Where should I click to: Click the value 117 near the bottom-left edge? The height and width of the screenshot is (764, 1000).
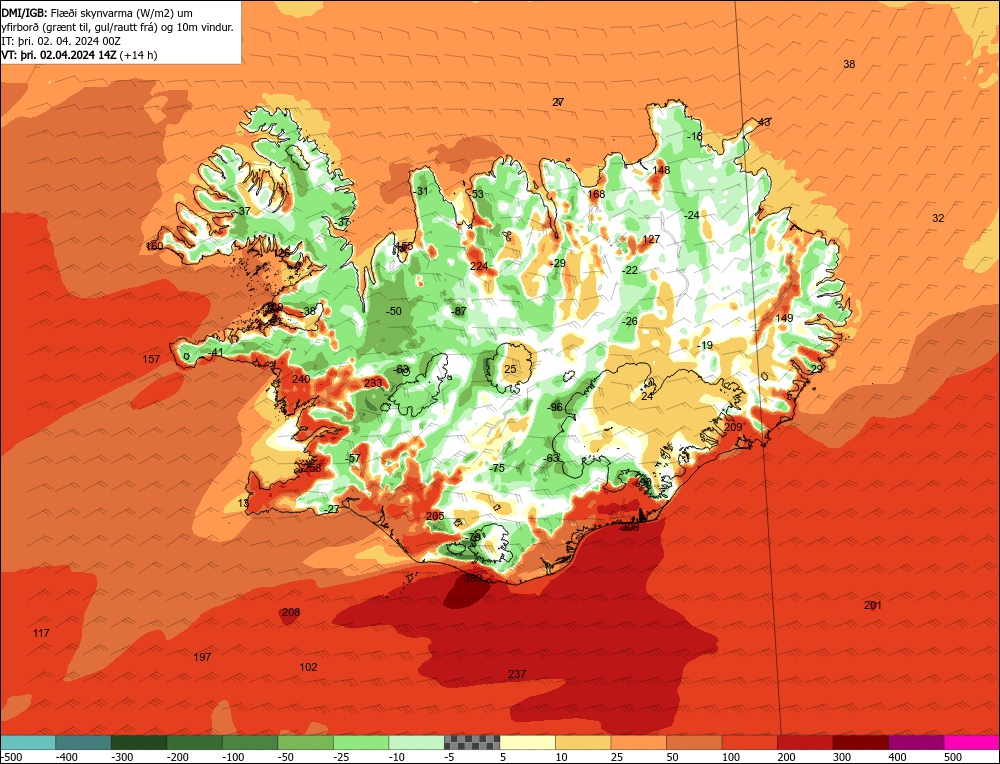[x=41, y=633]
